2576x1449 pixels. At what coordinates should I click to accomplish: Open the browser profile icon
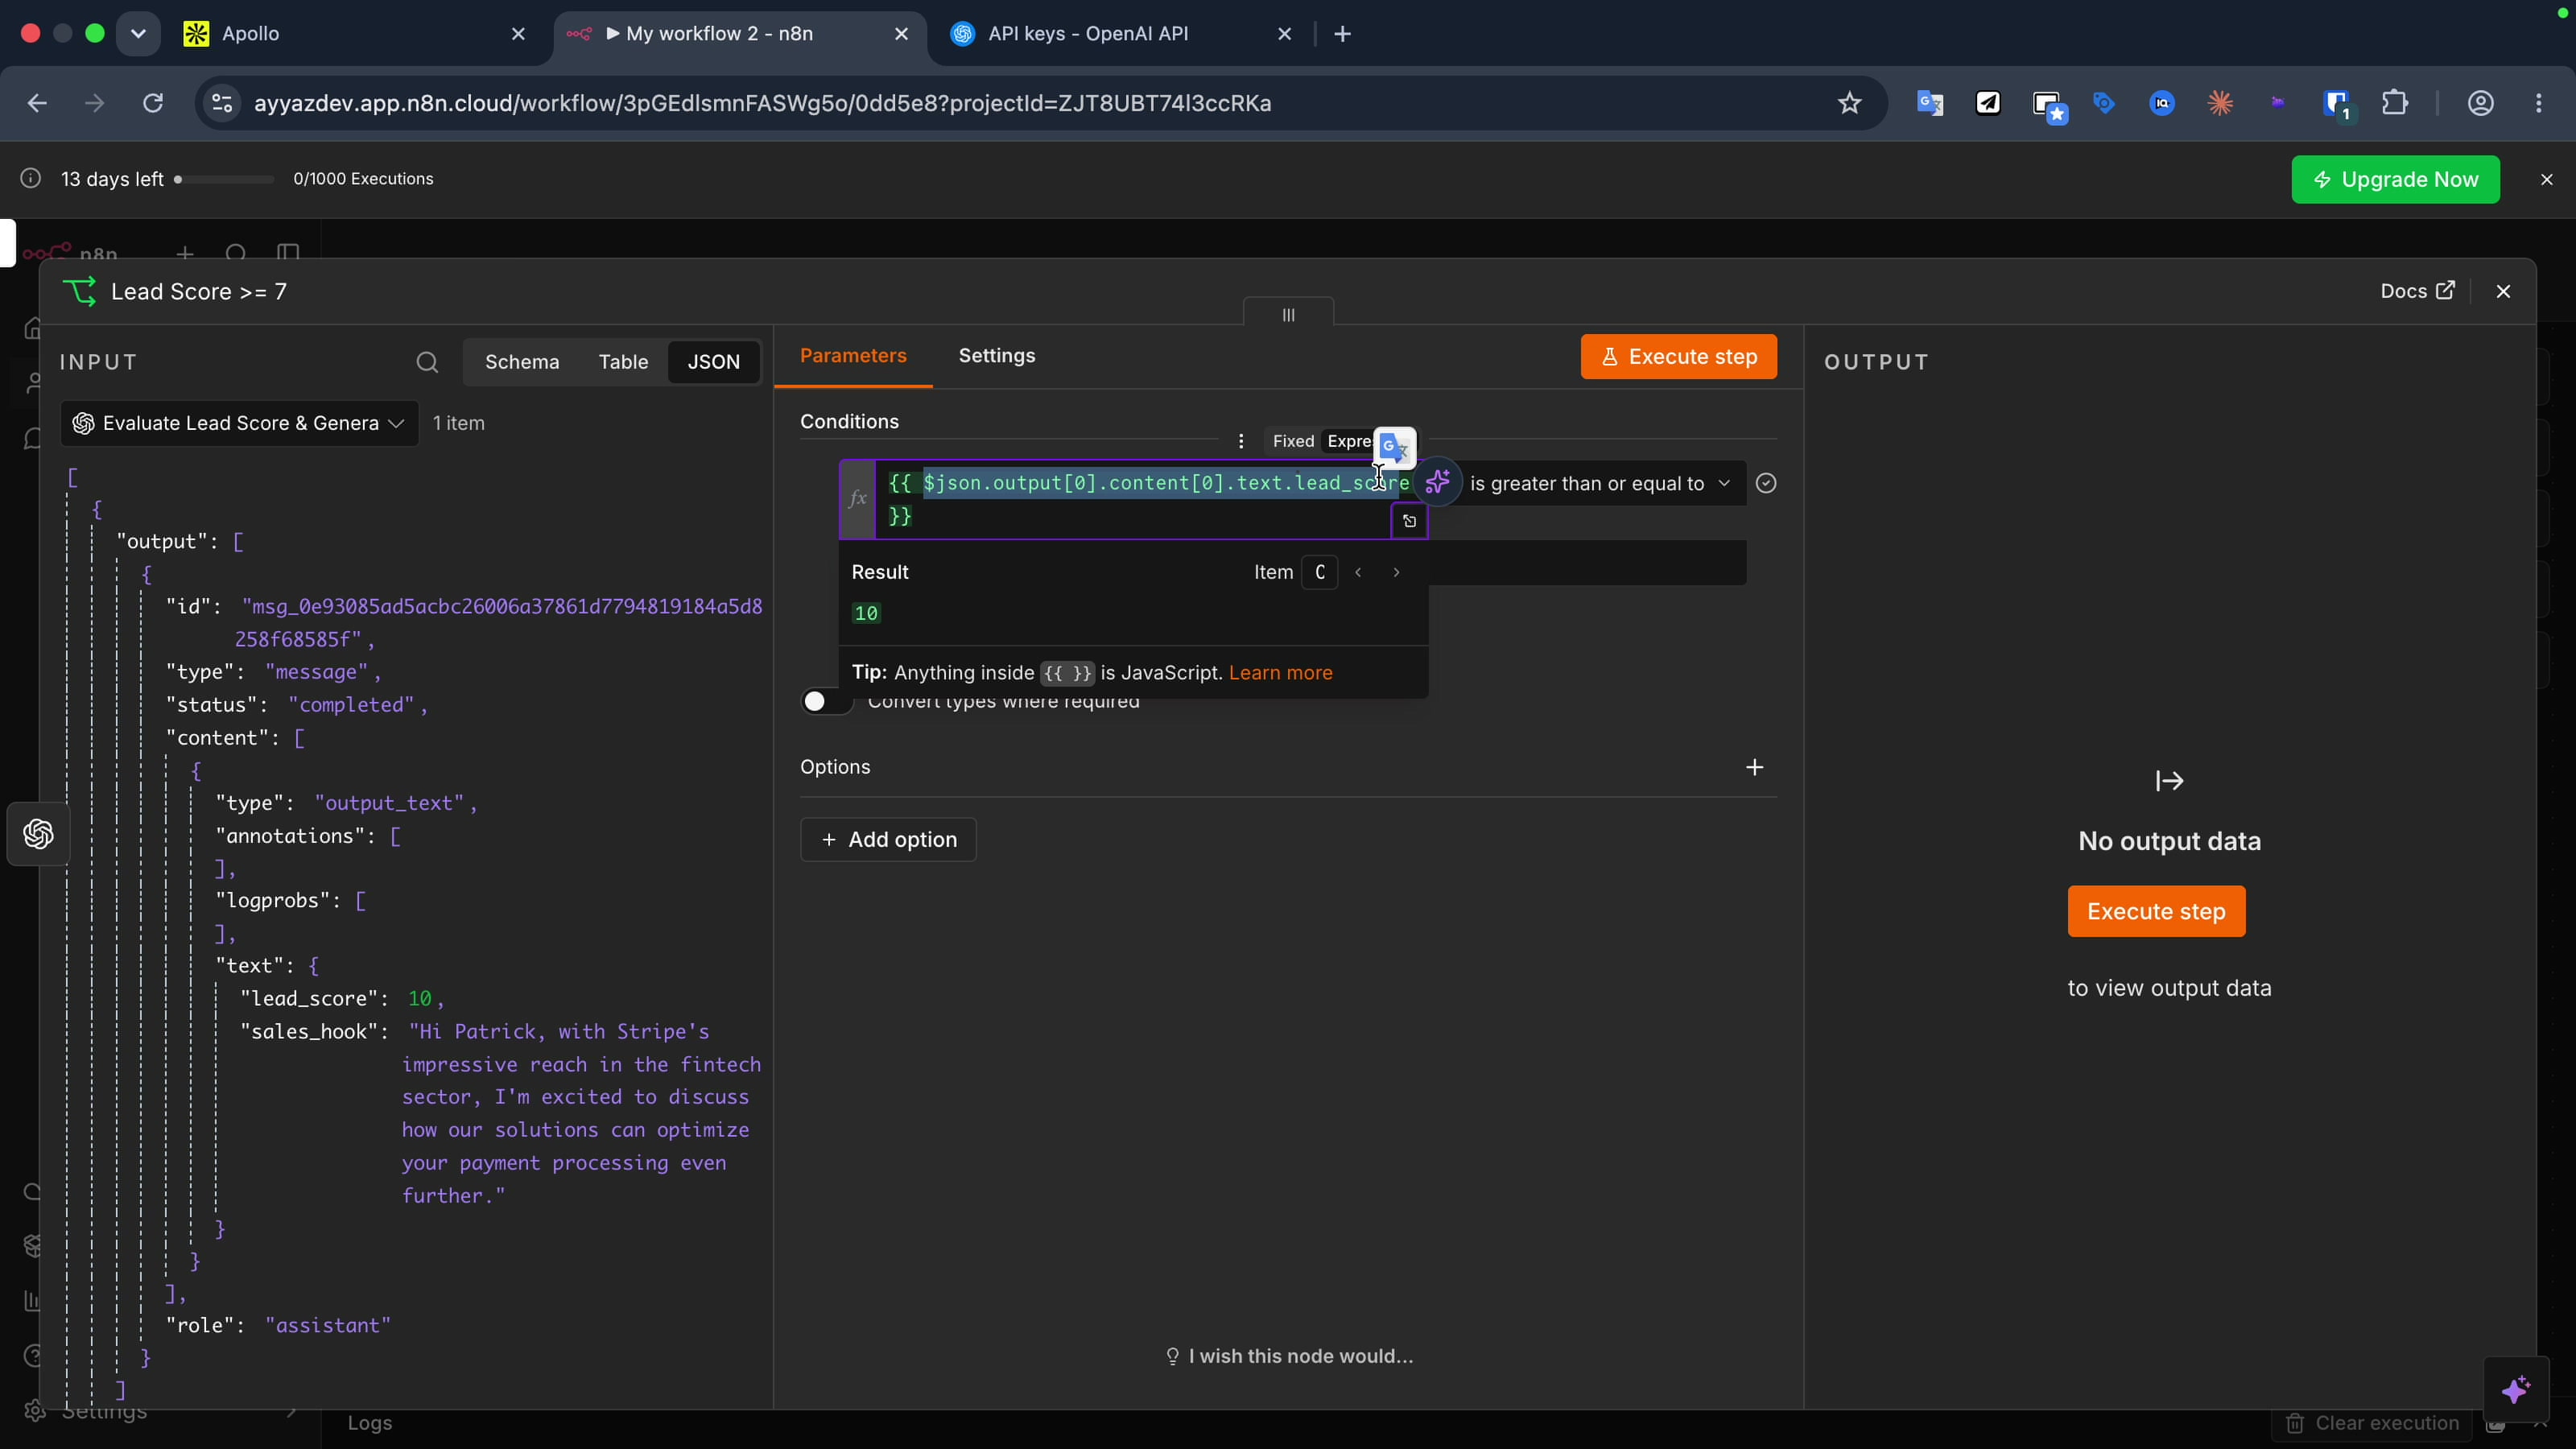click(x=2480, y=103)
